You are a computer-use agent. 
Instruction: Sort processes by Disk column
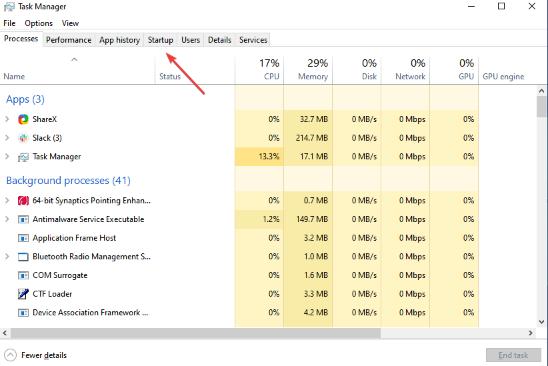coord(357,70)
